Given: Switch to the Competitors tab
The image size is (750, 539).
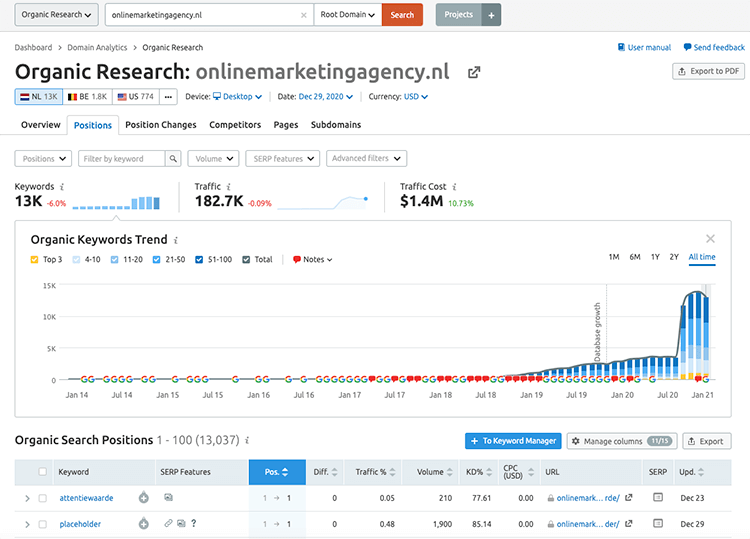Looking at the screenshot, I should pos(235,125).
